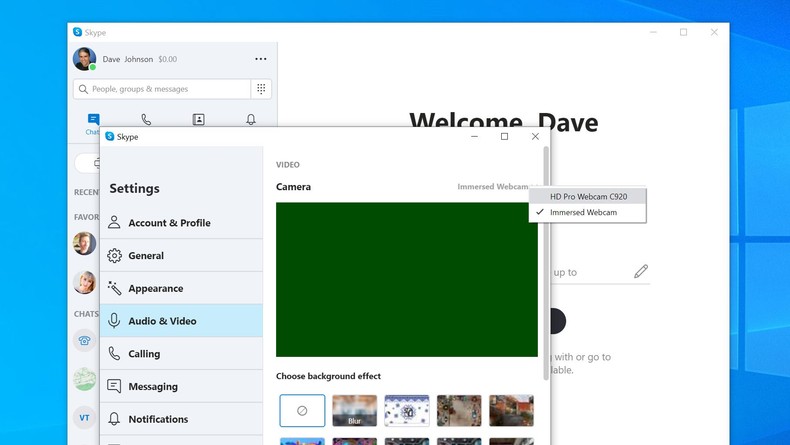Open the Notifications bell tab icon

coord(251,120)
